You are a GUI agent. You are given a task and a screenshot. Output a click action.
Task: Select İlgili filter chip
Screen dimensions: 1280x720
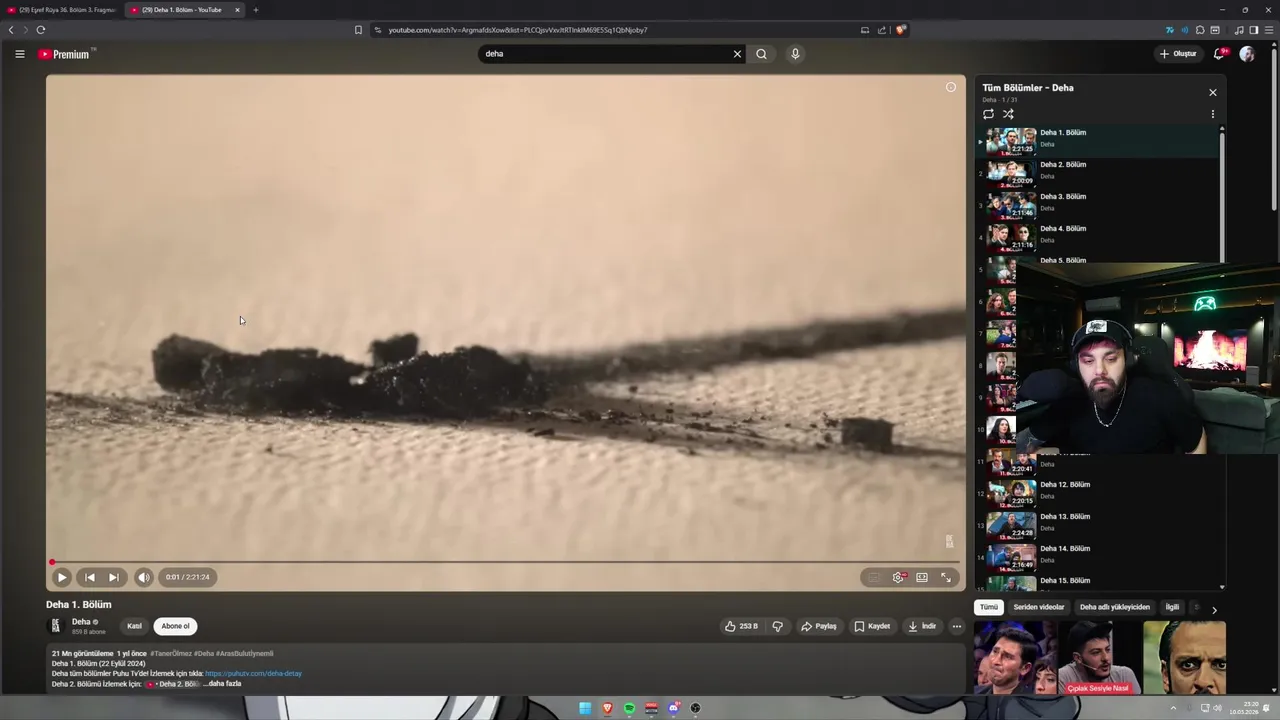tap(1172, 607)
